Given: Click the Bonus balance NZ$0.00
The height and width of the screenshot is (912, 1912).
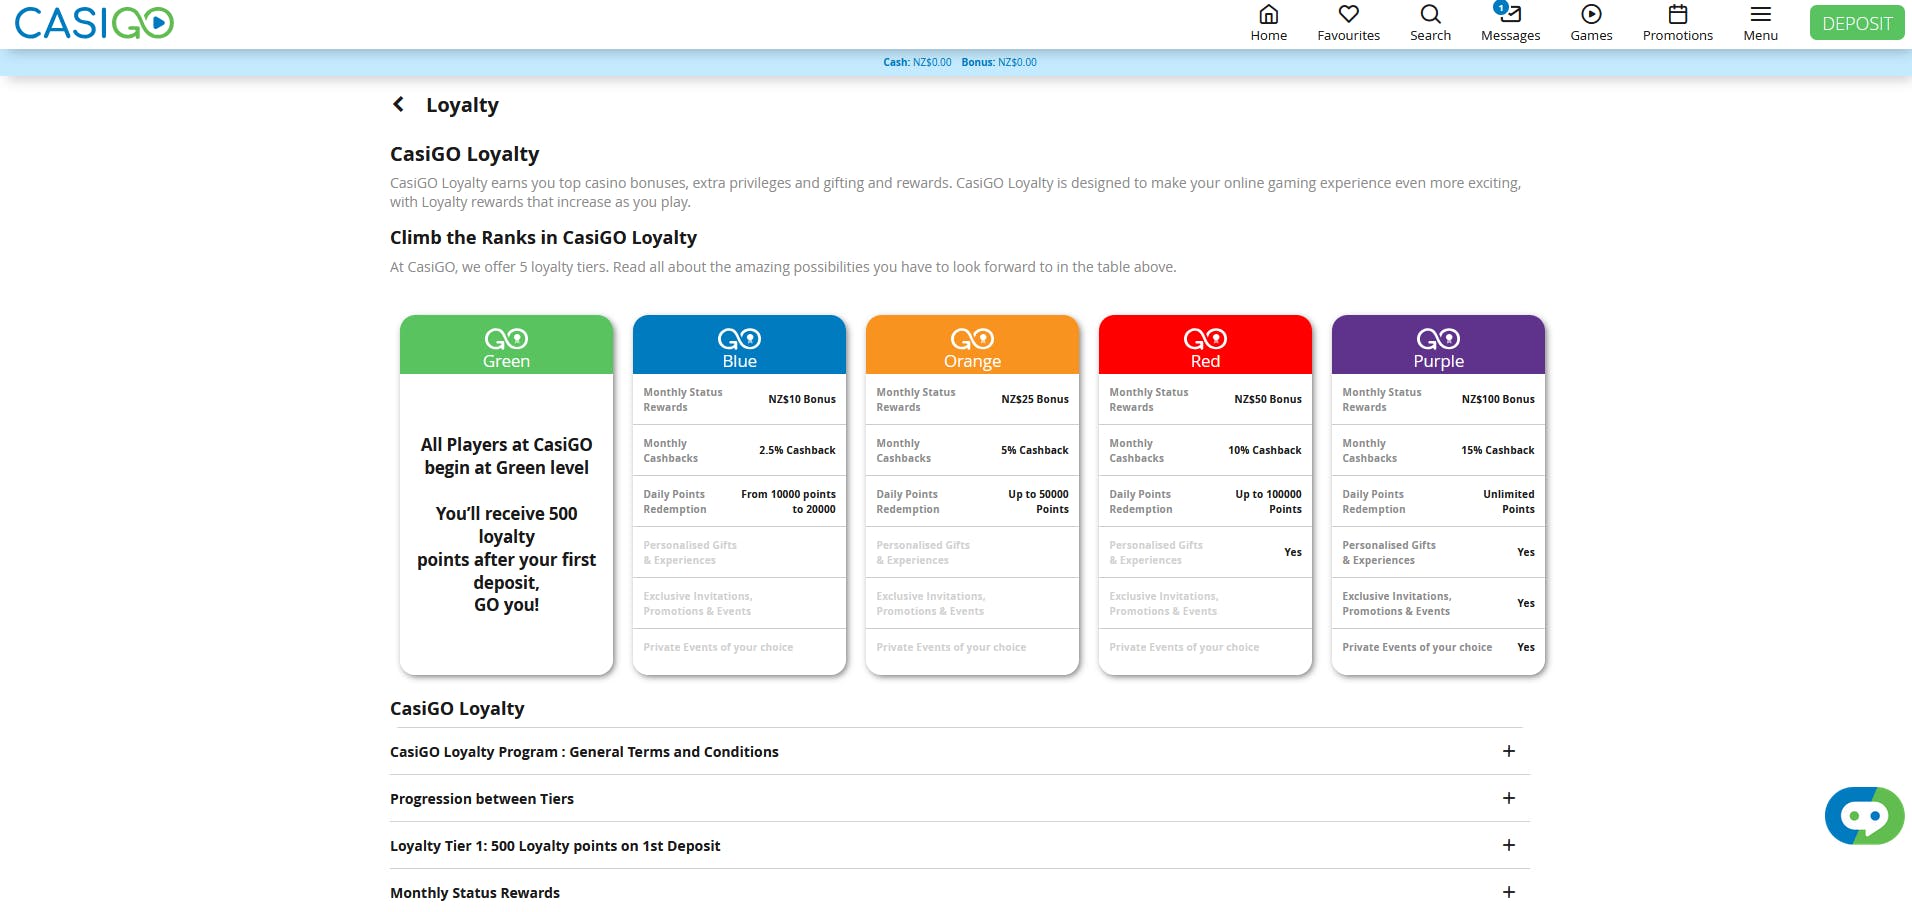Looking at the screenshot, I should click(999, 62).
